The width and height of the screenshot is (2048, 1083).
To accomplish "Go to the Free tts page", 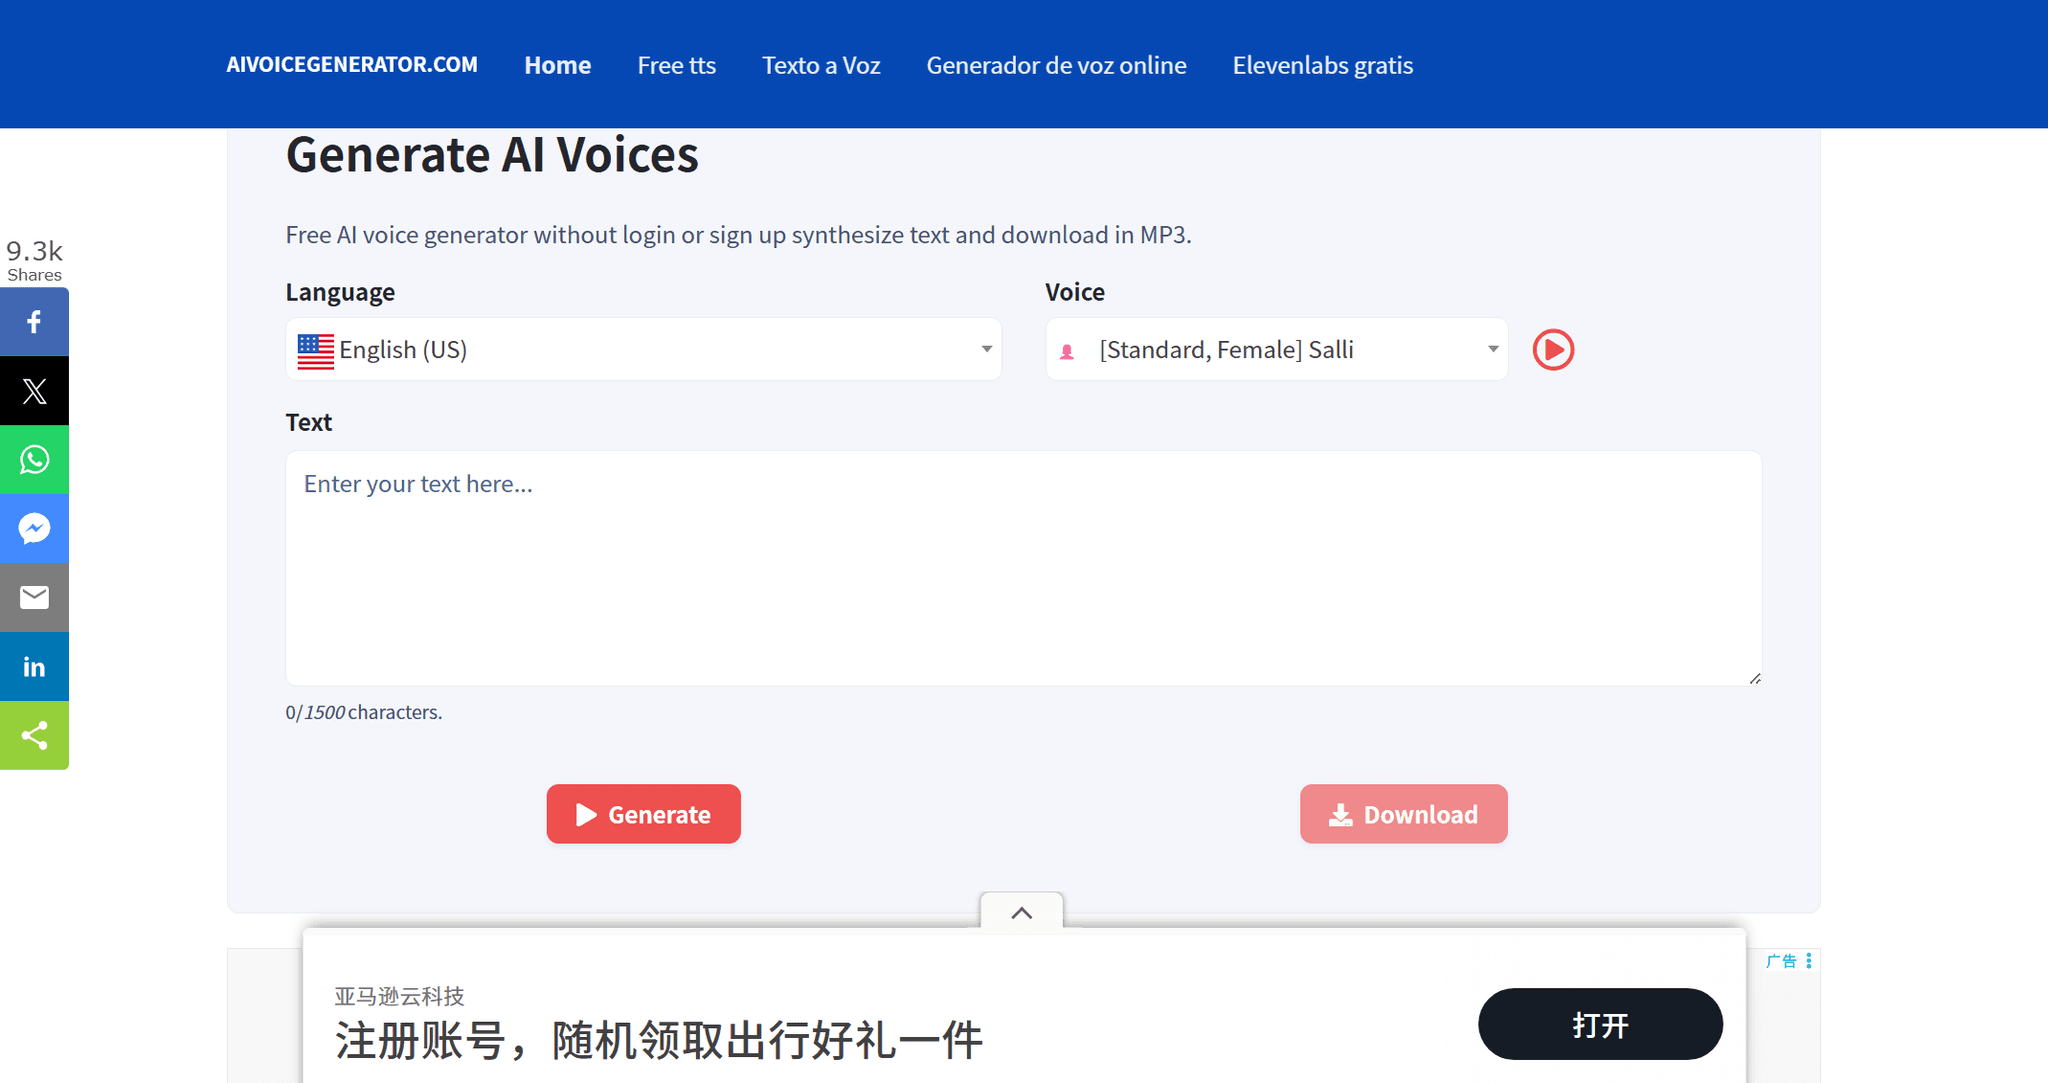I will [676, 64].
